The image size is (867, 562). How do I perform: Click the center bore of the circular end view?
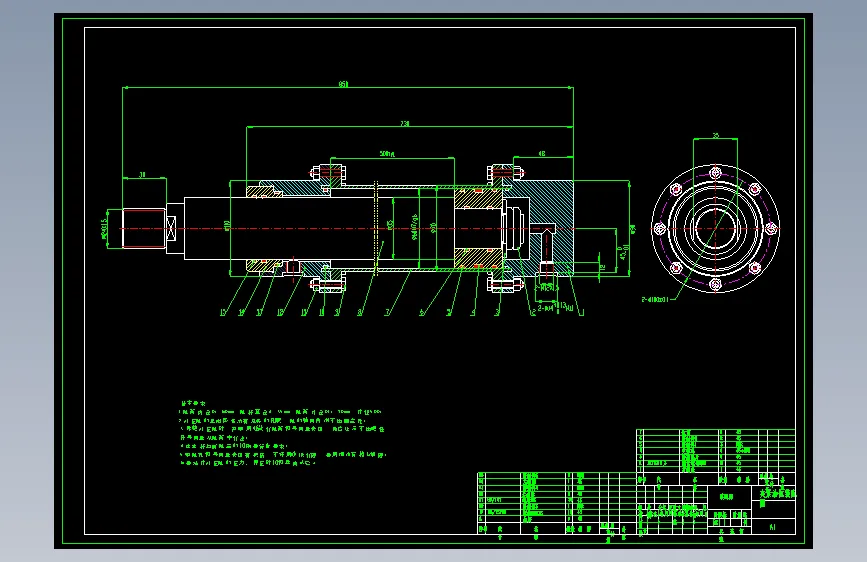tap(715, 228)
